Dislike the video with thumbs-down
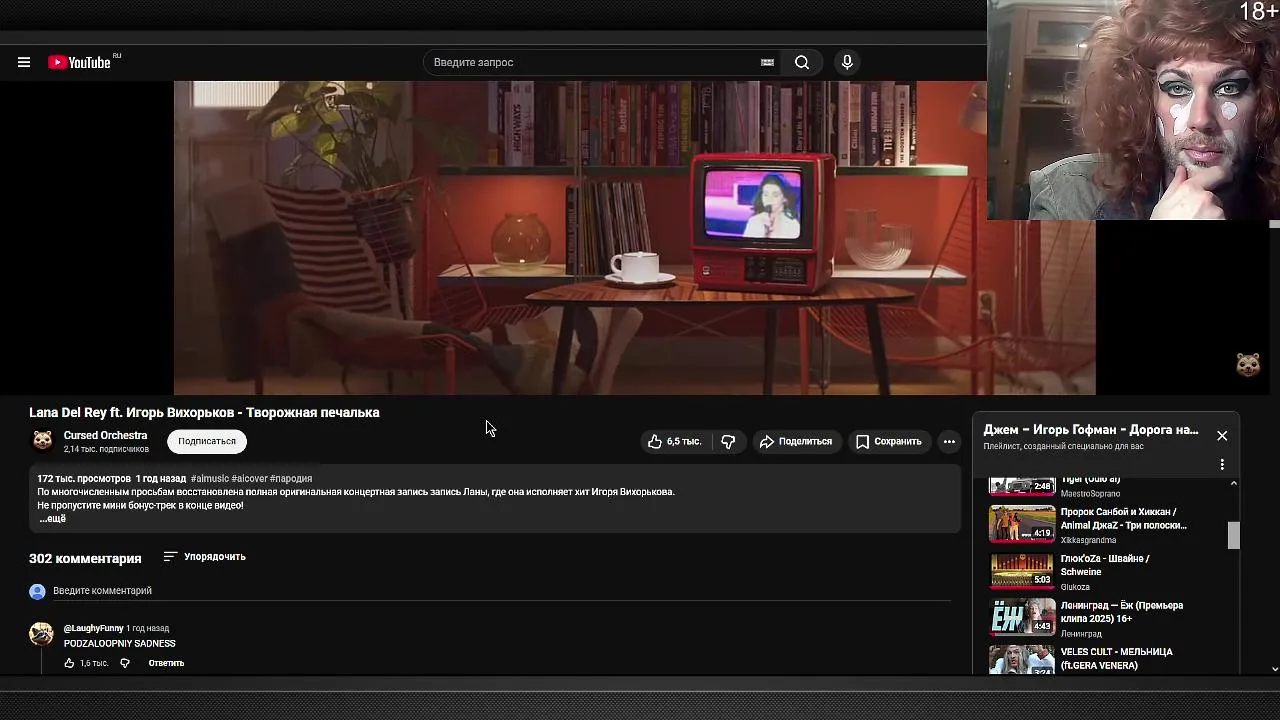Image resolution: width=1280 pixels, height=720 pixels. (728, 441)
